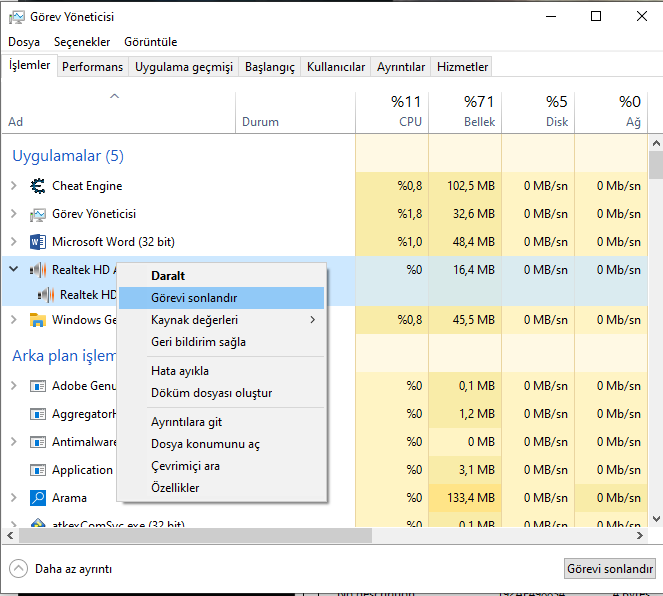The width and height of the screenshot is (663, 596).
Task: Choose Daralt from context menu
Action: pyautogui.click(x=222, y=276)
